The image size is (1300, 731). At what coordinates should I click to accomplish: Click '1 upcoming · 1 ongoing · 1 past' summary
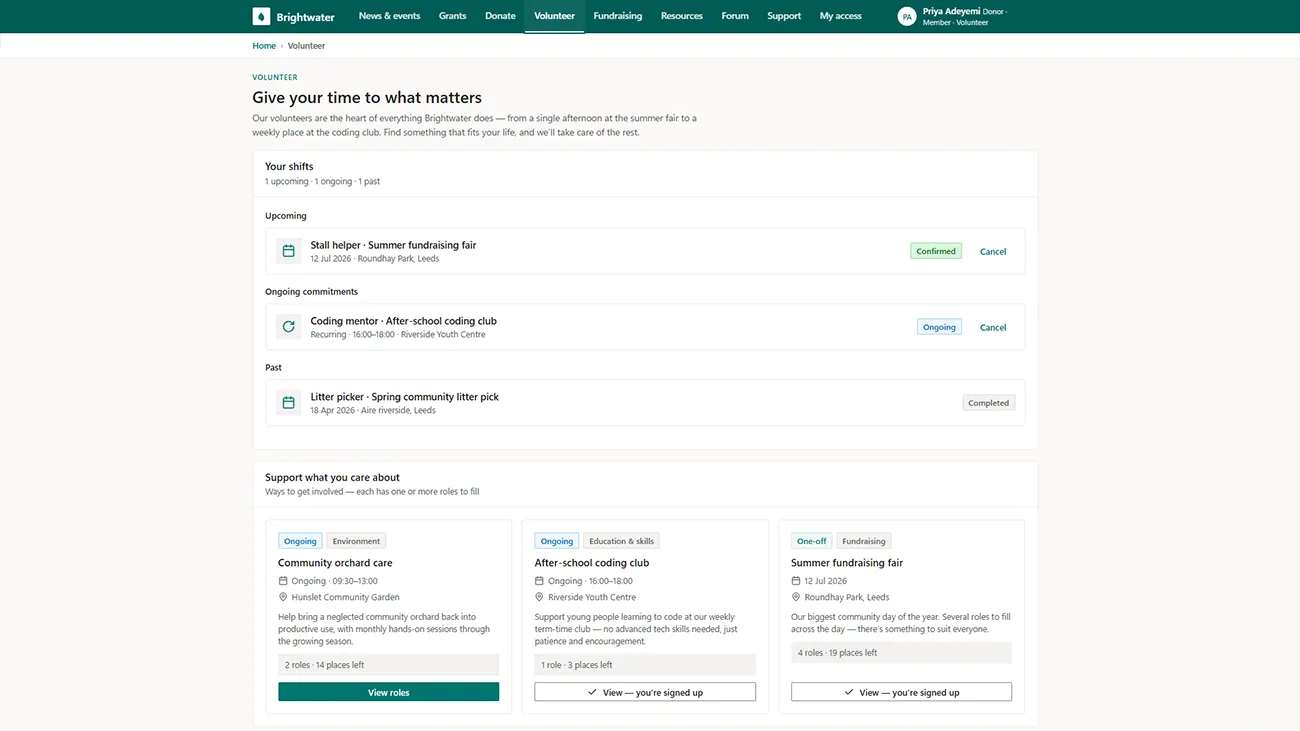click(322, 182)
